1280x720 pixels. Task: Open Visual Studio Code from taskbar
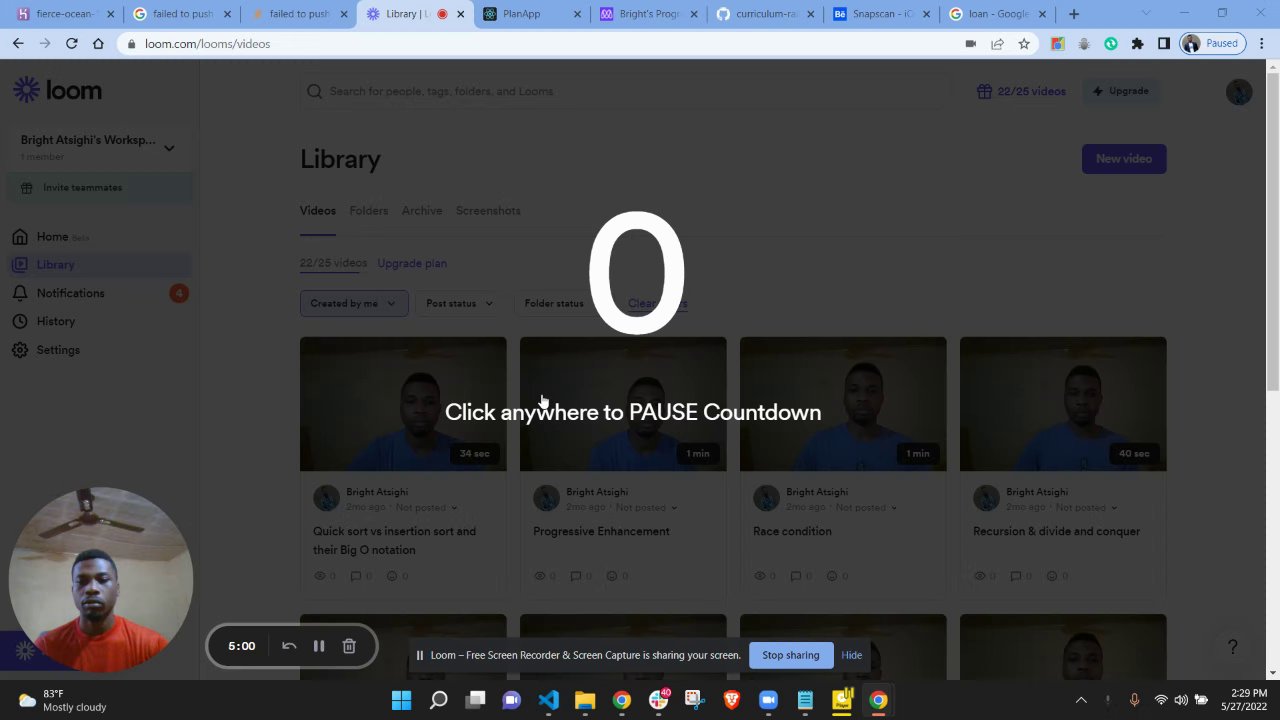click(548, 700)
